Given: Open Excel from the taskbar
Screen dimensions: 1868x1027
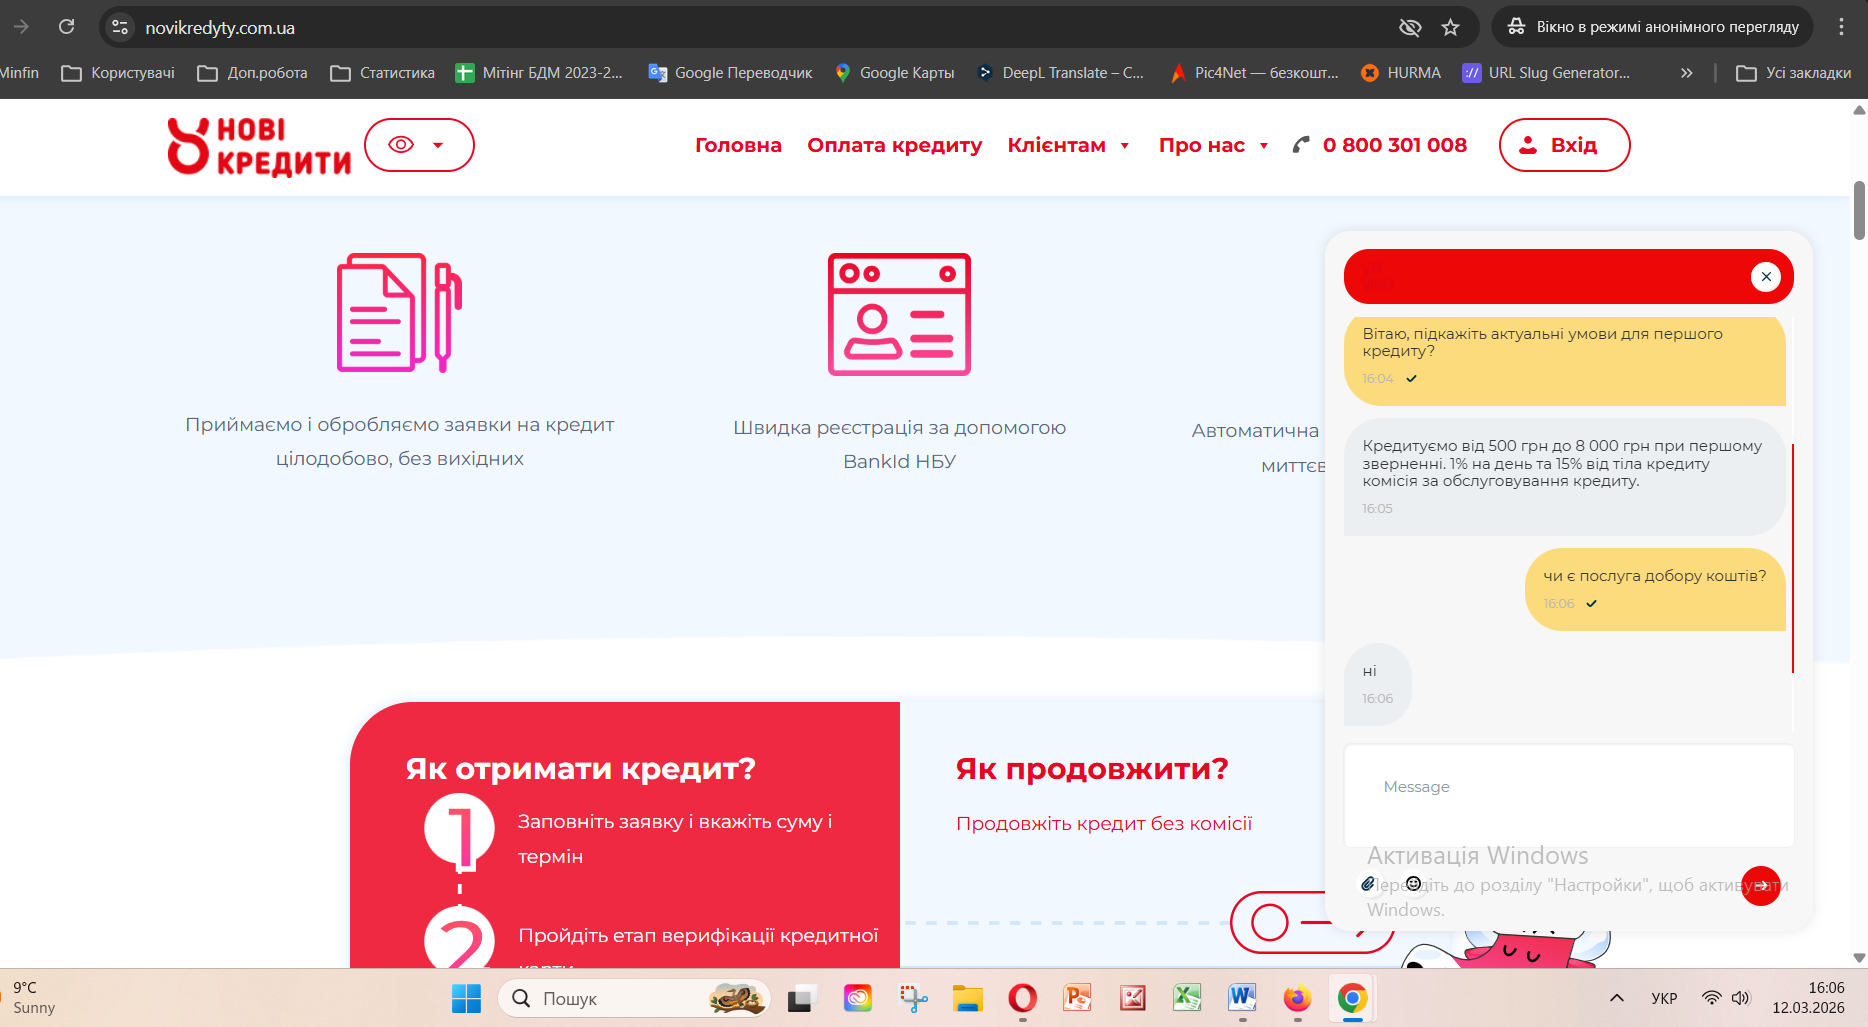Looking at the screenshot, I should click(x=1187, y=998).
